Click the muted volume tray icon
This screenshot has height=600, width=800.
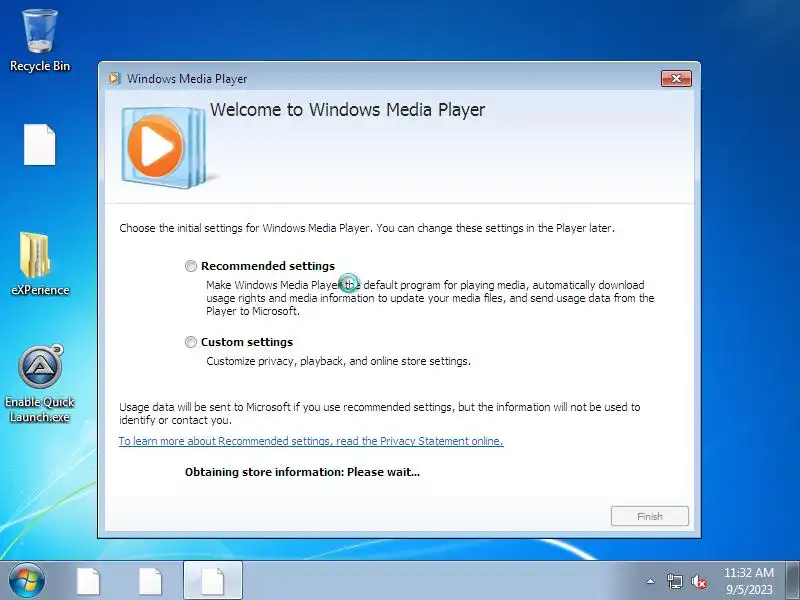click(698, 581)
